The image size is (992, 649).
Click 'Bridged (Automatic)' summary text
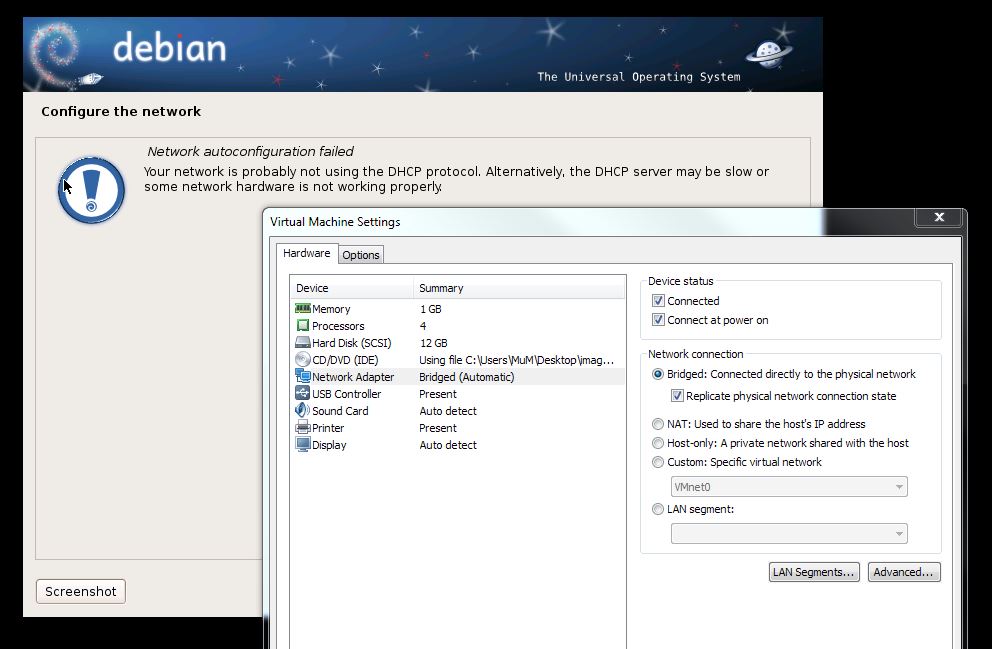click(x=466, y=377)
